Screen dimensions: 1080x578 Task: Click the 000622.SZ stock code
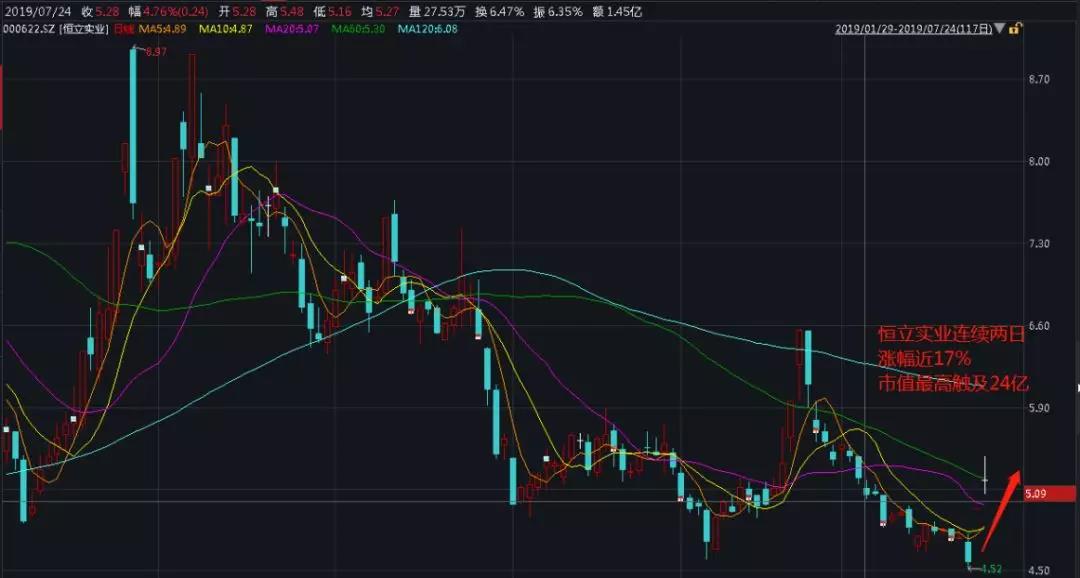29,29
